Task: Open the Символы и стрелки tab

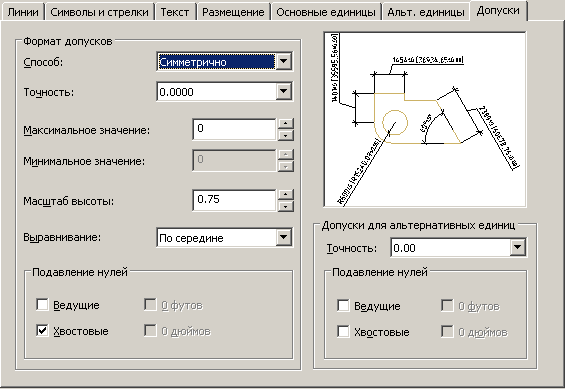Action: click(x=99, y=12)
